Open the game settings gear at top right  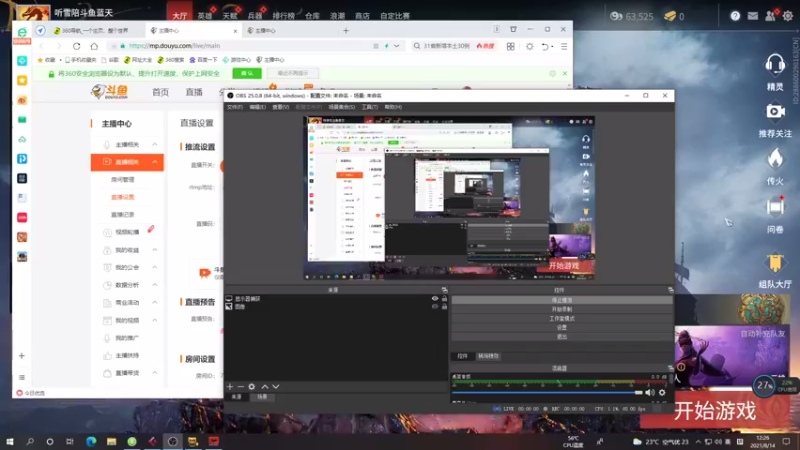pos(788,16)
